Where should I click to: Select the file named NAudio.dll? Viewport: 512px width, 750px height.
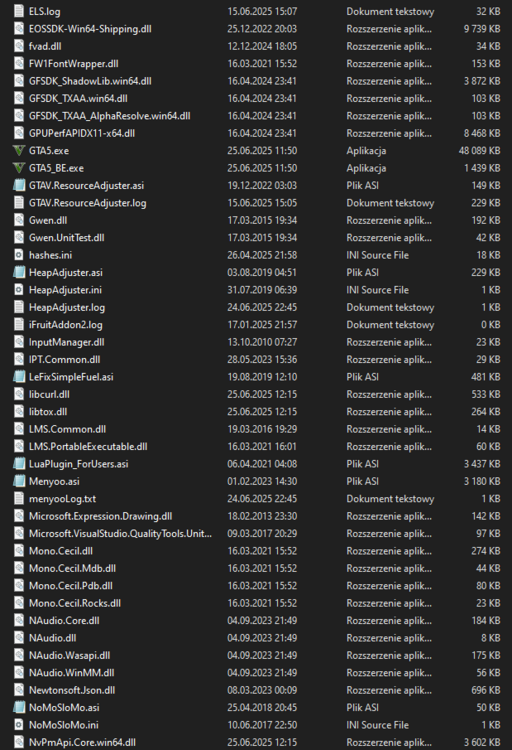pos(53,638)
